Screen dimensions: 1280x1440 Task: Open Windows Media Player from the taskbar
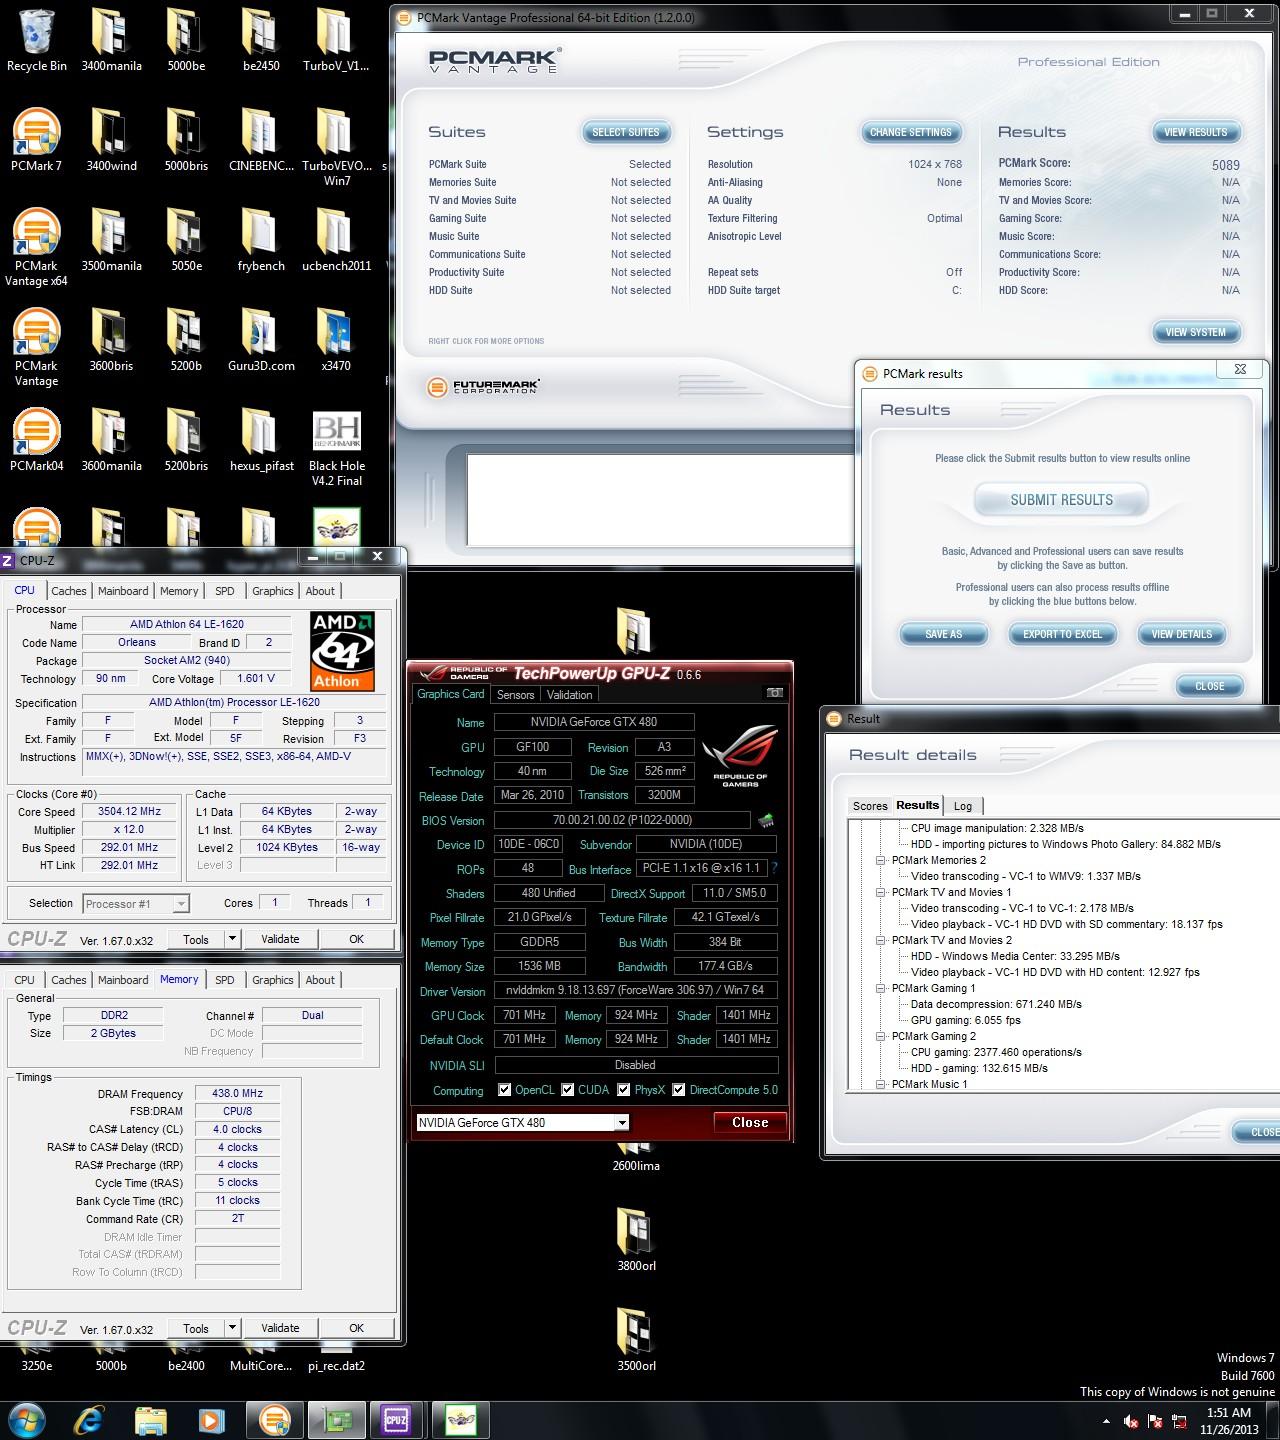click(211, 1420)
